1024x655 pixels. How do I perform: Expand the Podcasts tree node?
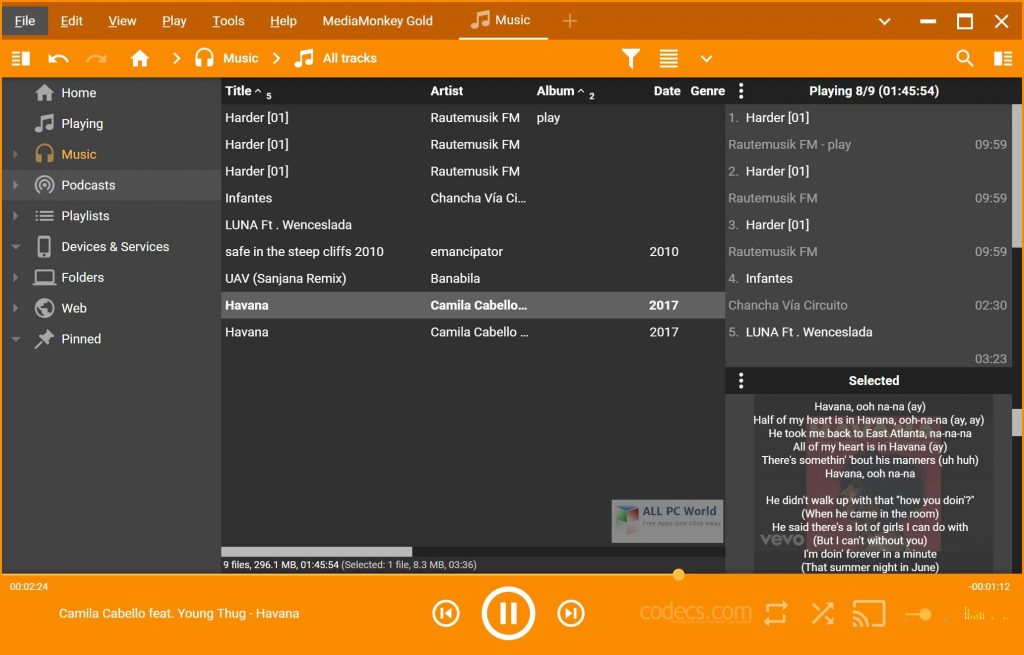pyautogui.click(x=15, y=185)
